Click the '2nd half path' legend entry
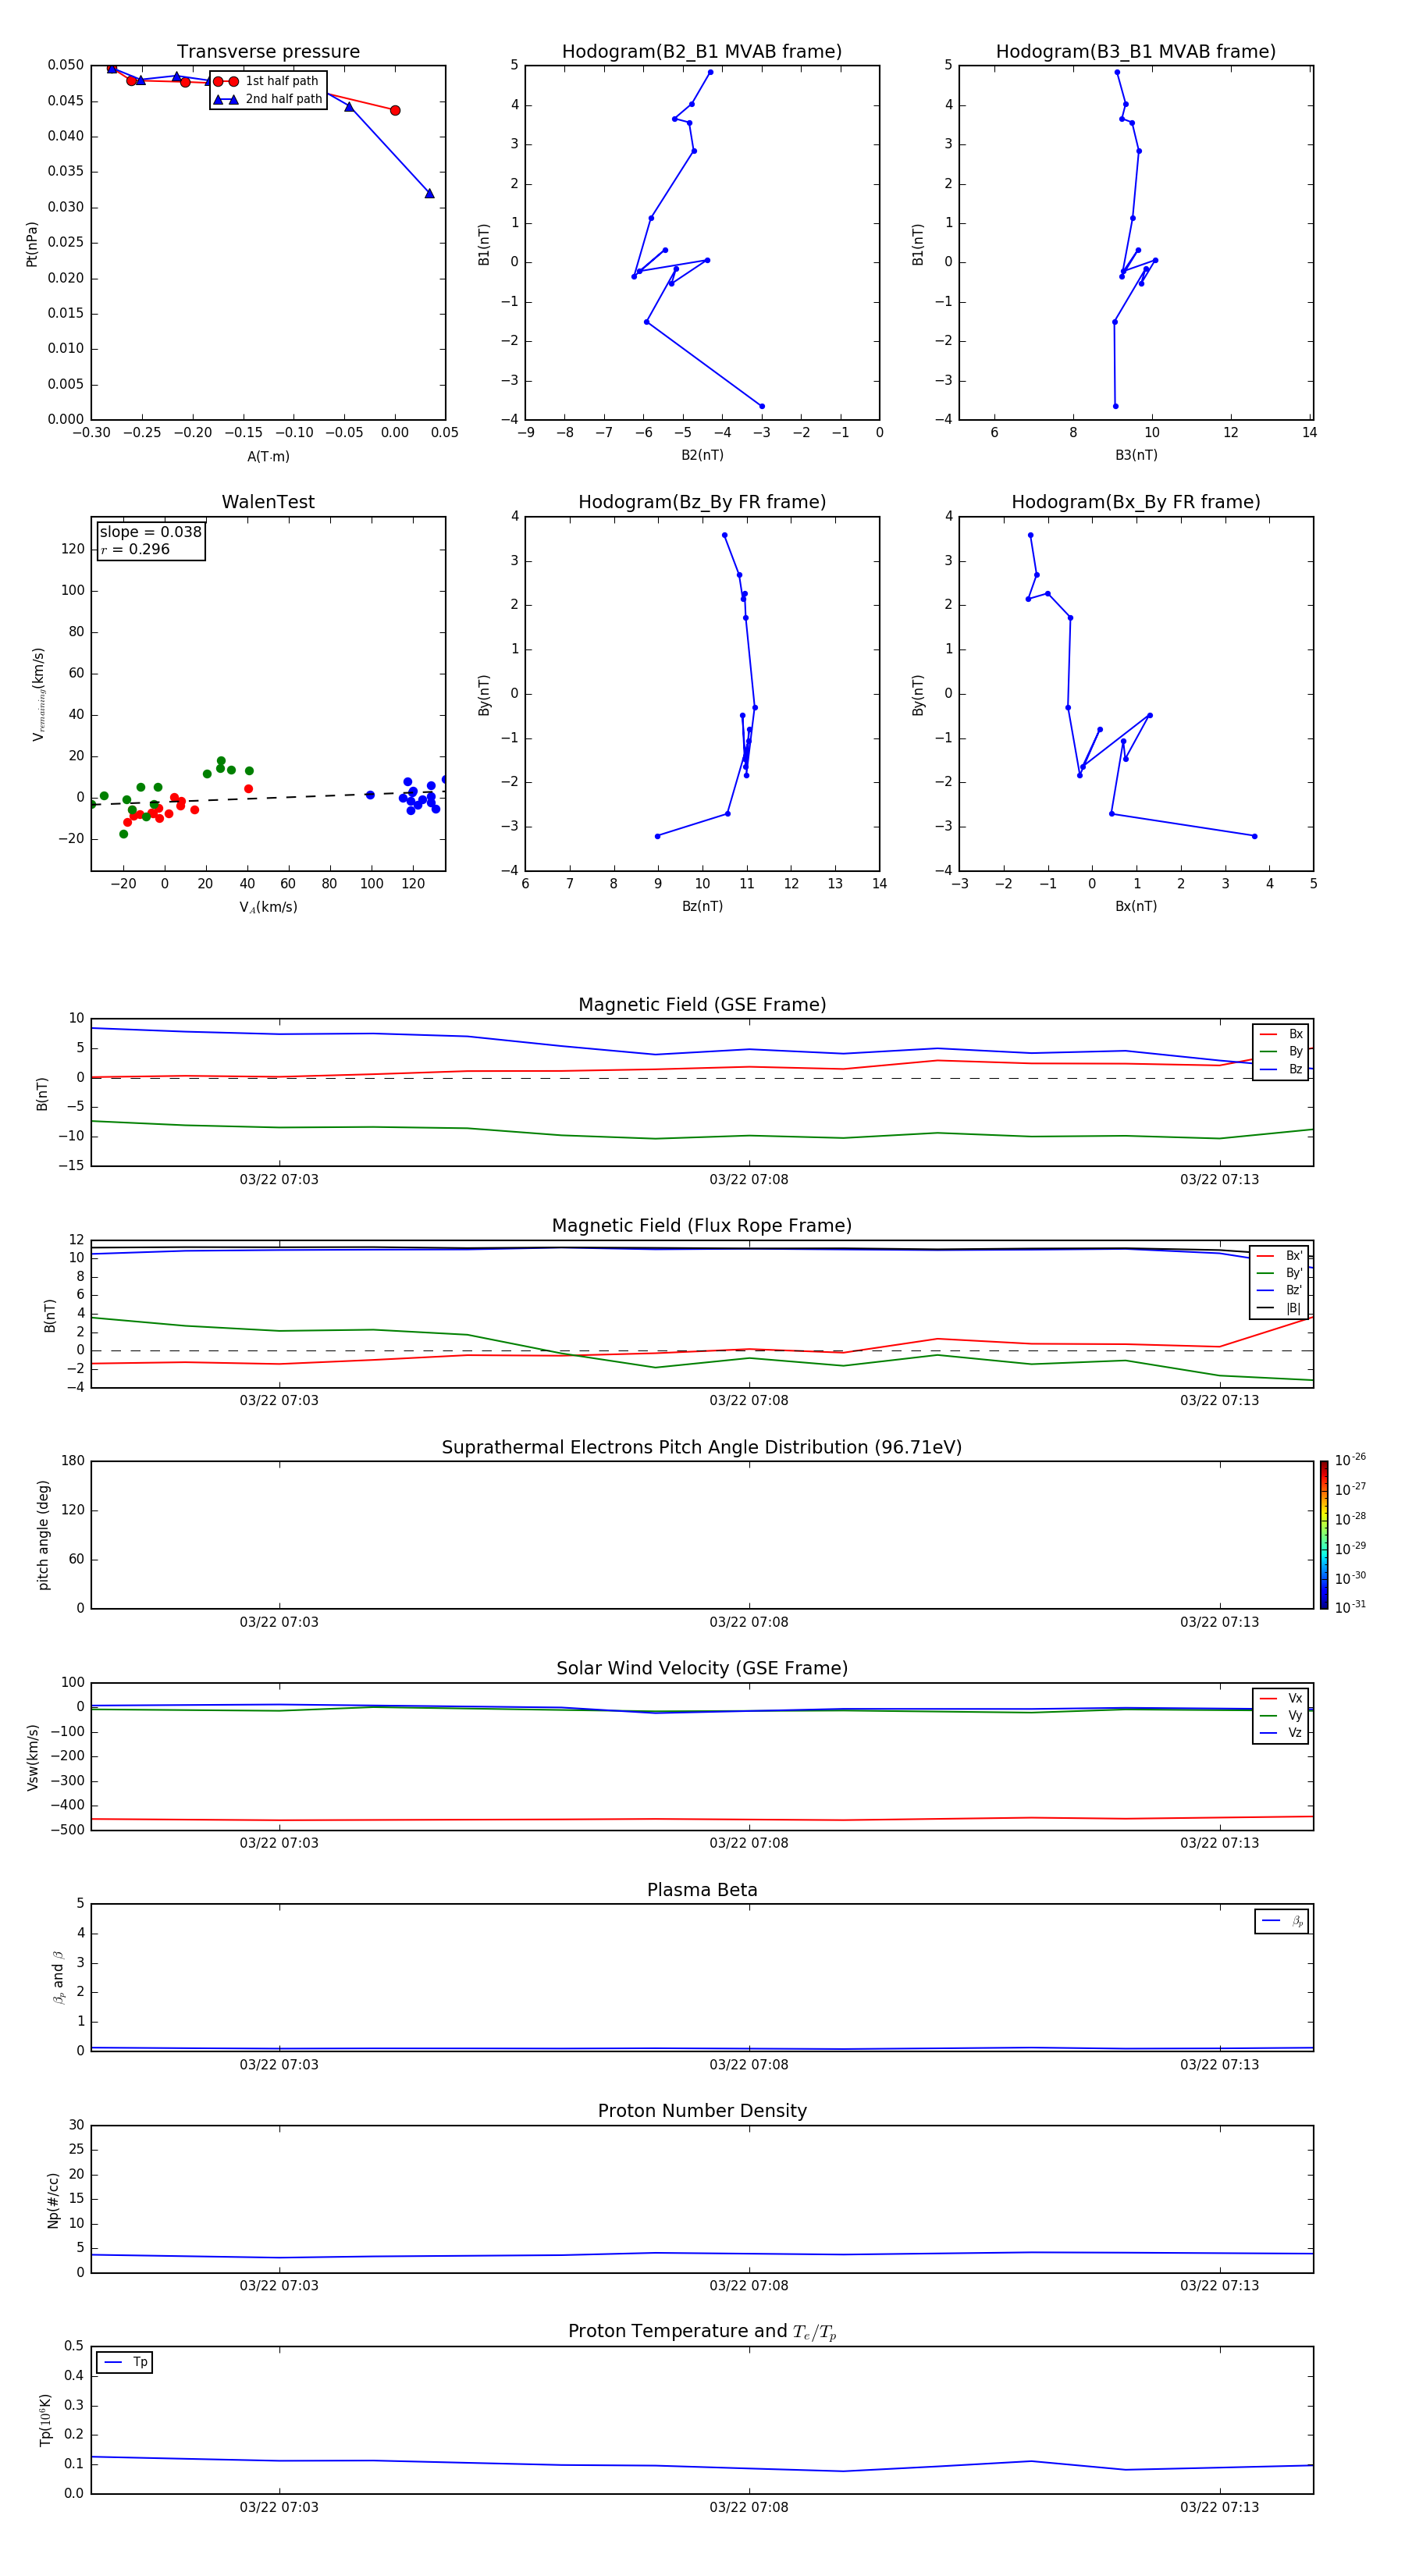Image resolution: width=1405 pixels, height=2576 pixels. (x=267, y=99)
